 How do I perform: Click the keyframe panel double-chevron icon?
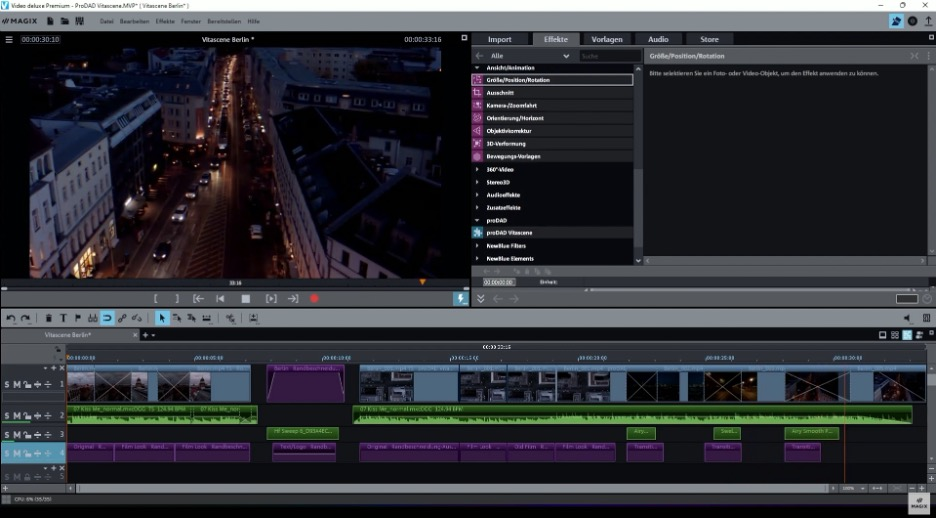(480, 299)
